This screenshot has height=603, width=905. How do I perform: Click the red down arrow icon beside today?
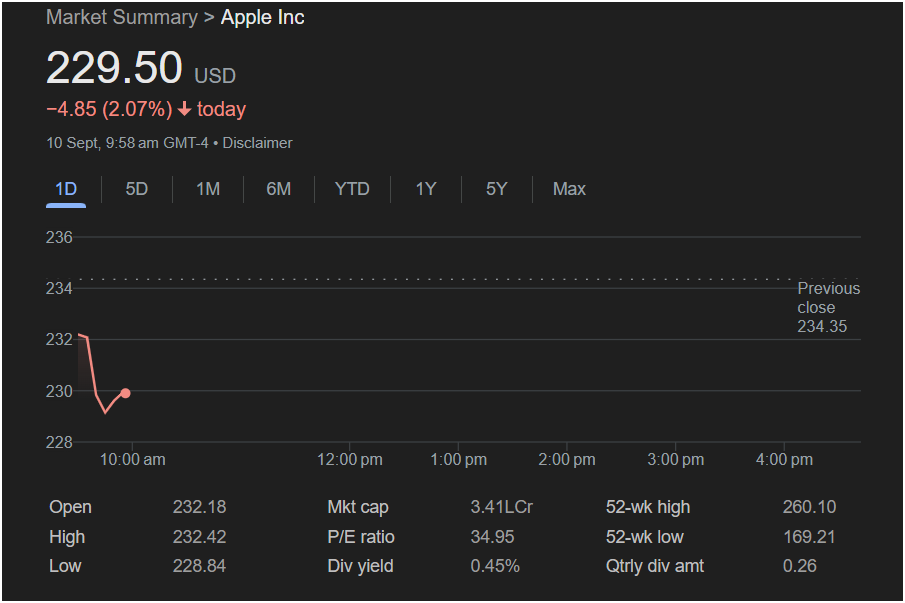coord(184,109)
